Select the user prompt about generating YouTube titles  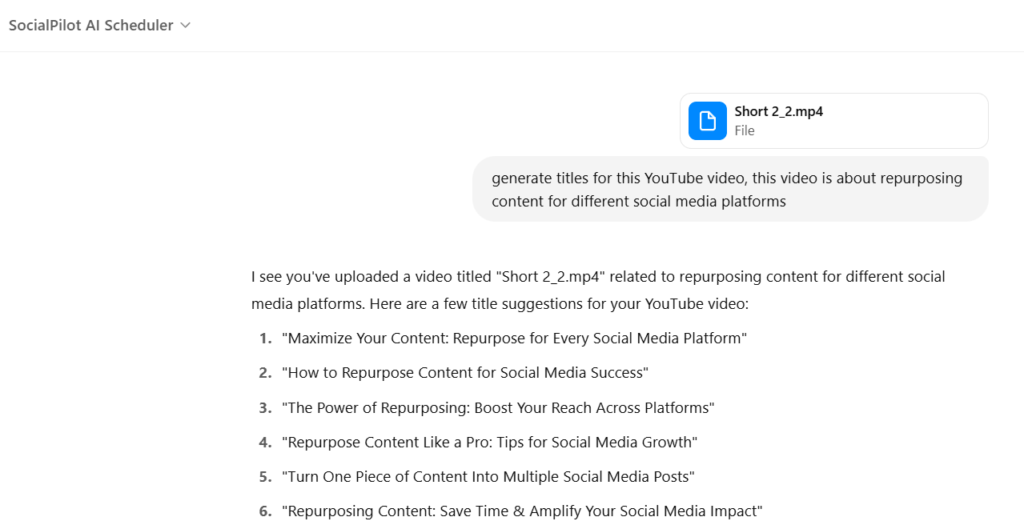730,189
